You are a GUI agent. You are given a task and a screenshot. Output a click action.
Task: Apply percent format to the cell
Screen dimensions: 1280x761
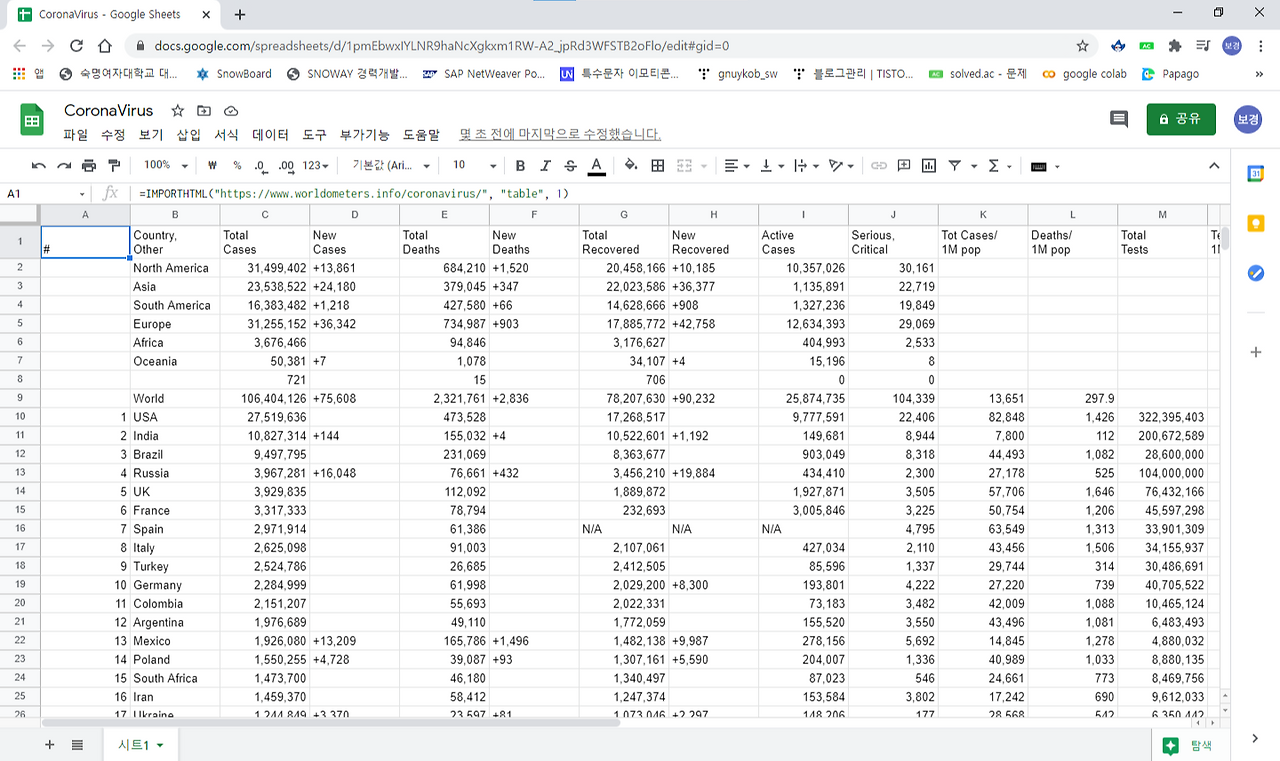click(x=237, y=166)
